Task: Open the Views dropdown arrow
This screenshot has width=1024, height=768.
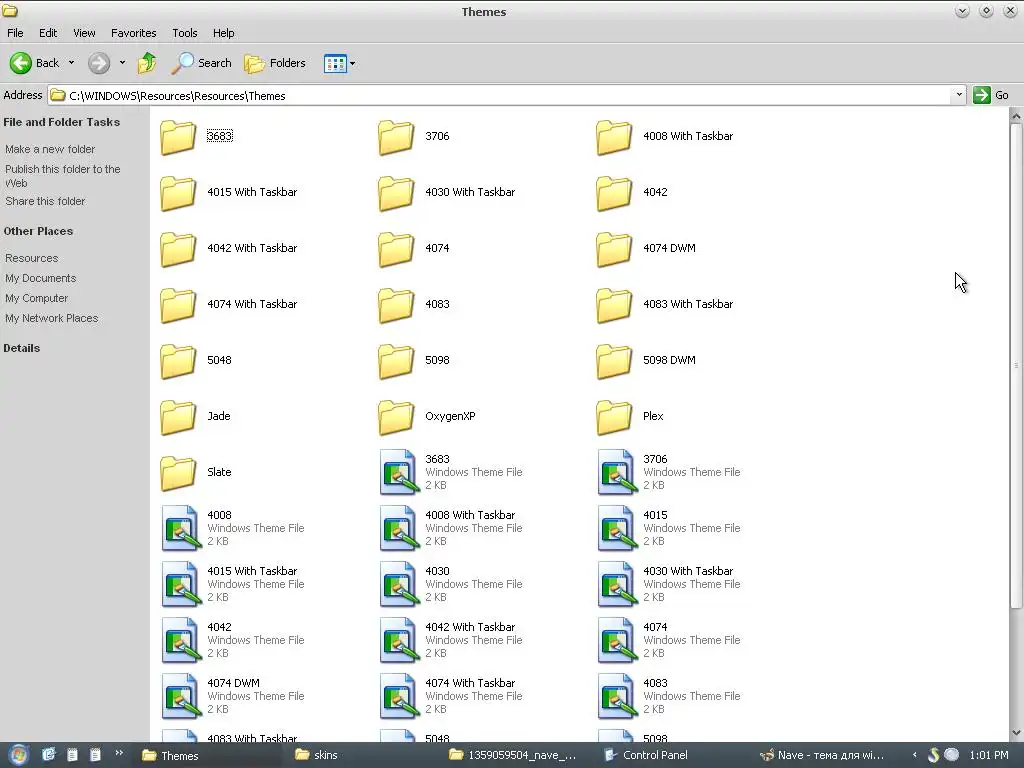Action: (x=353, y=63)
